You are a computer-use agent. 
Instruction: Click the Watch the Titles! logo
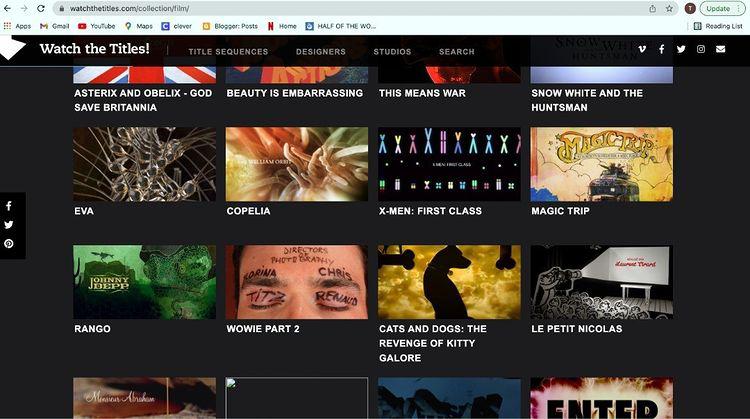[x=94, y=49]
